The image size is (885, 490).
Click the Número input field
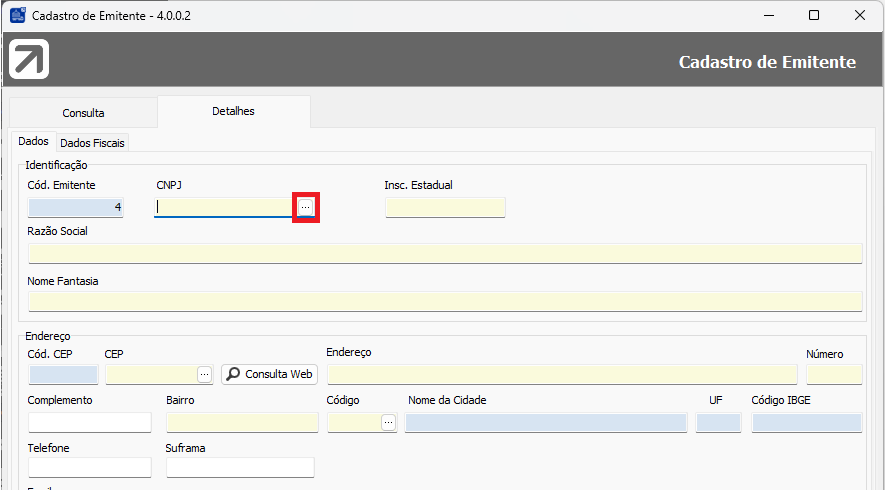pyautogui.click(x=833, y=374)
